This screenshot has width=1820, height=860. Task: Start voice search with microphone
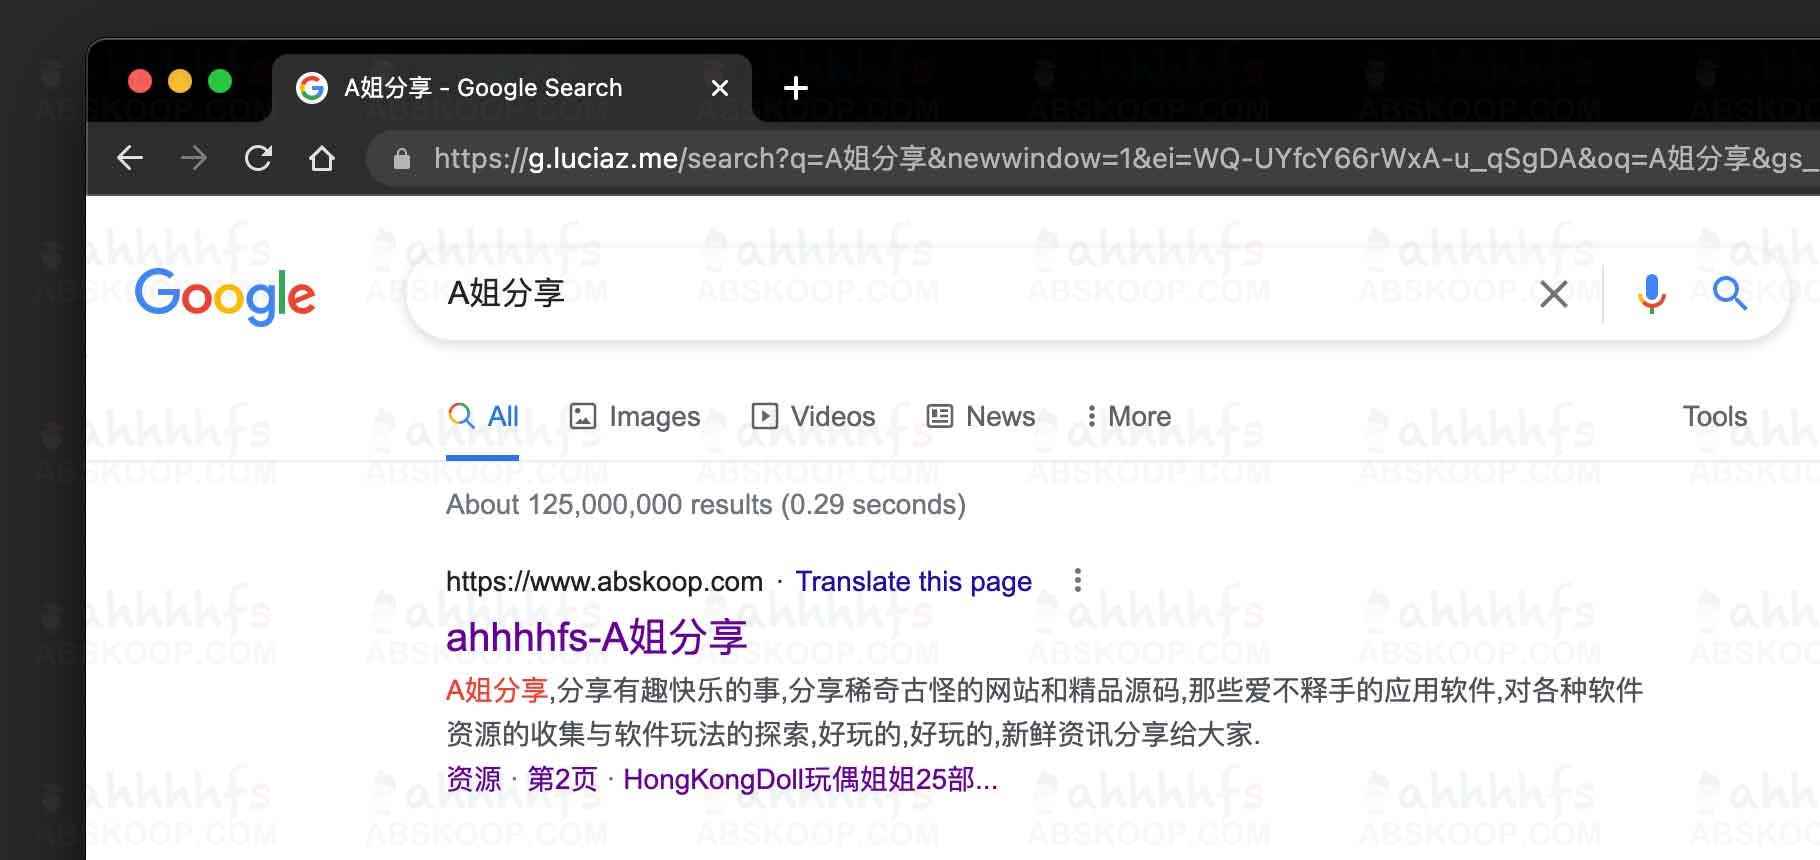(1651, 294)
